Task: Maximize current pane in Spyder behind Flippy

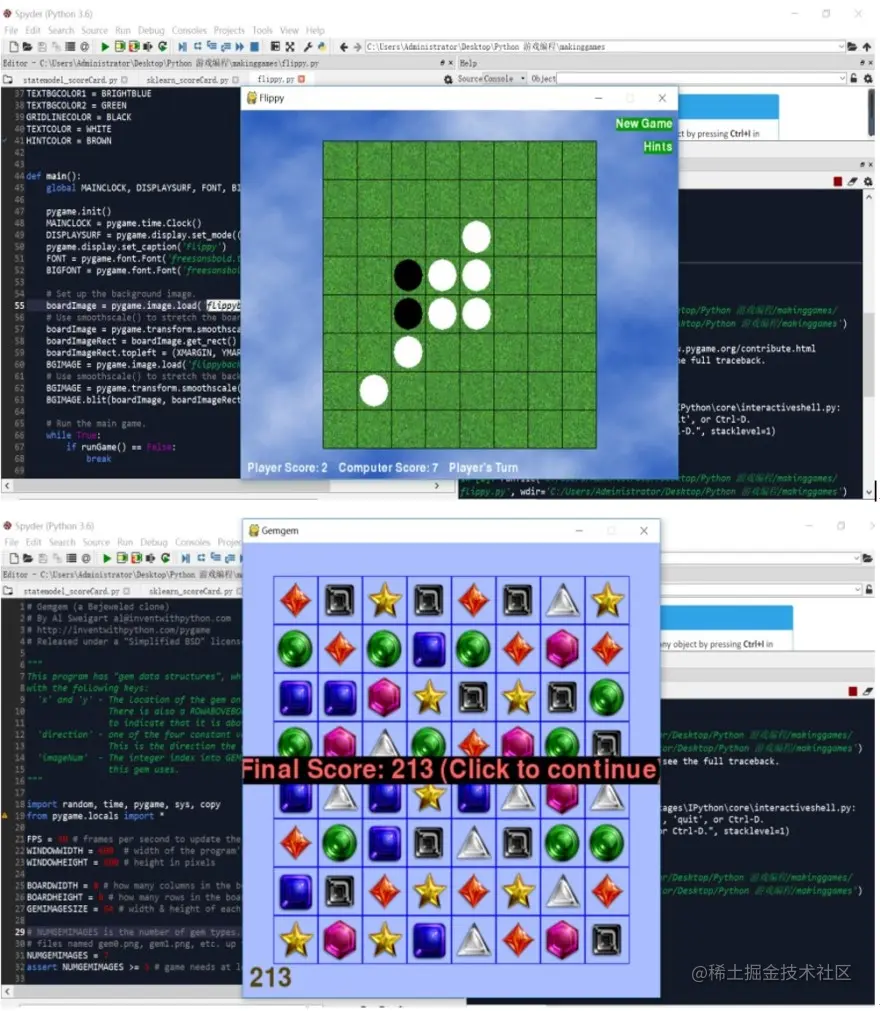Action: (275, 46)
